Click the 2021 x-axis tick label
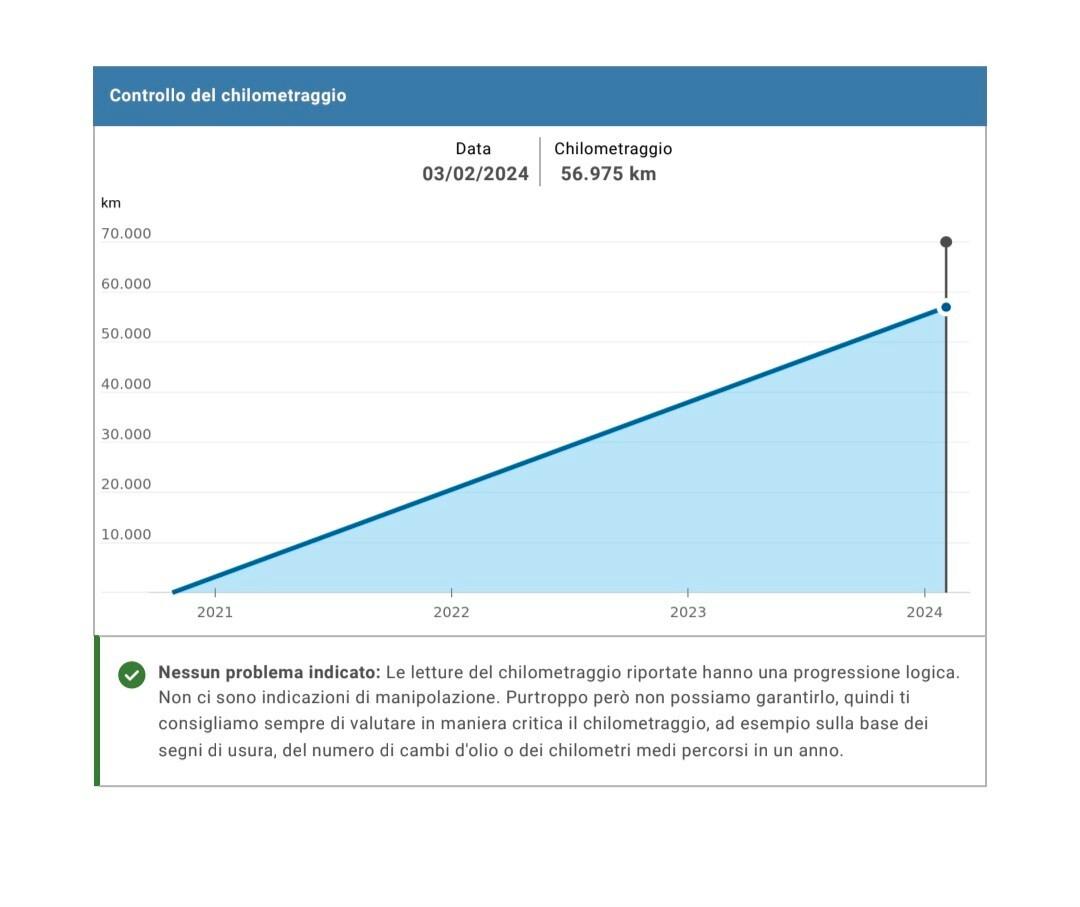Viewport: 1080px width, 907px height. coord(215,612)
